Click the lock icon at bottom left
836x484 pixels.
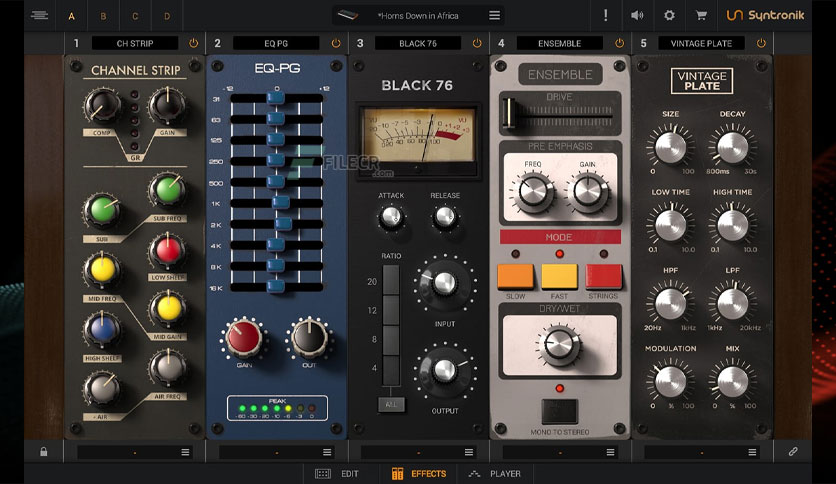[x=43, y=452]
